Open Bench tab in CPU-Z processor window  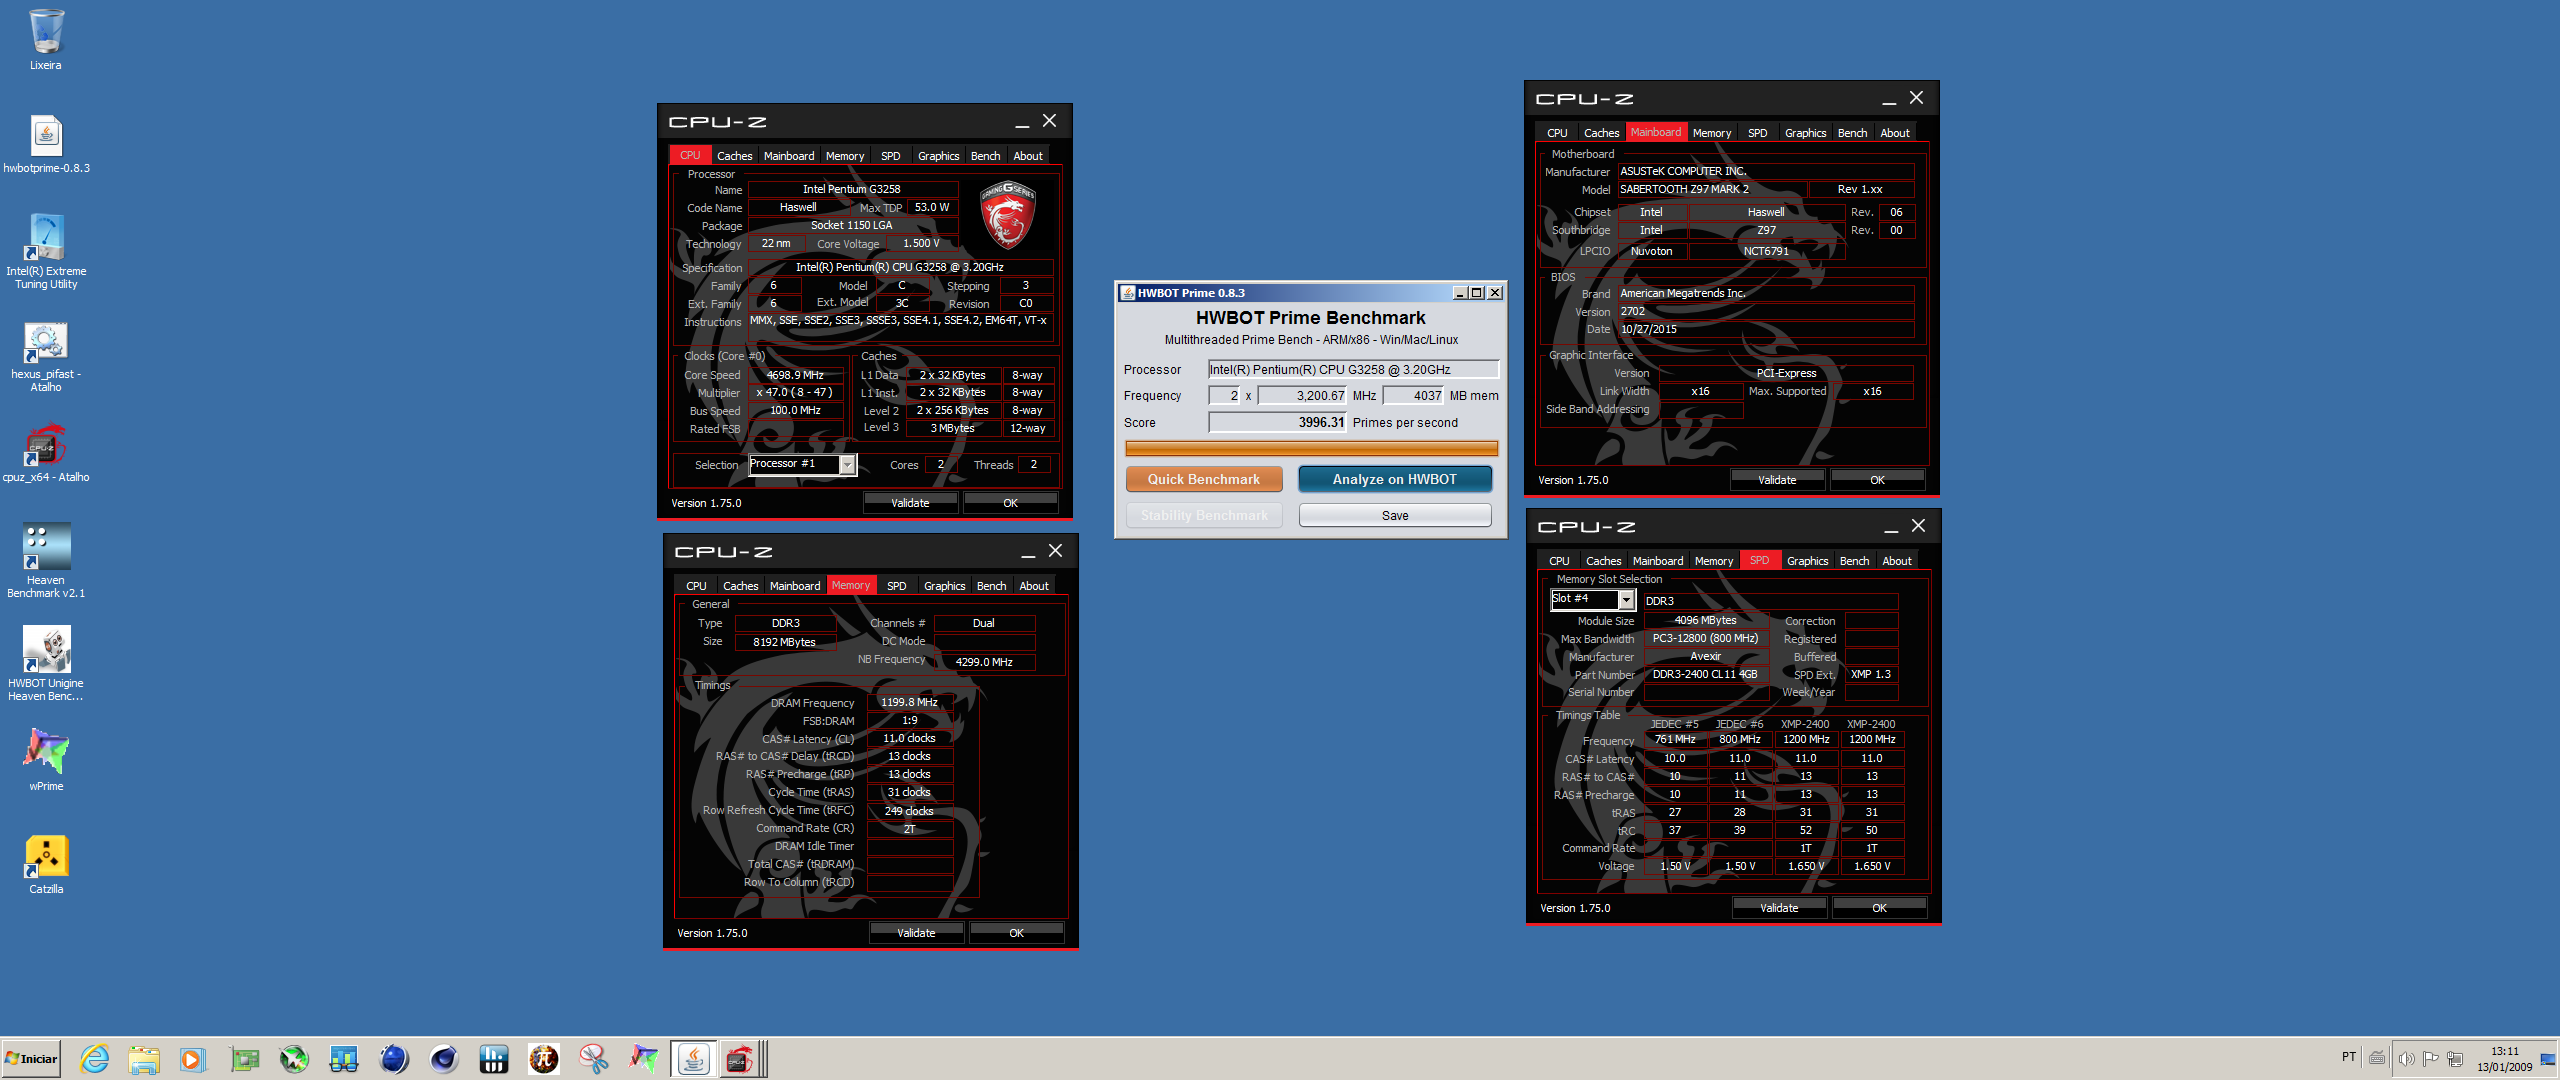(985, 156)
